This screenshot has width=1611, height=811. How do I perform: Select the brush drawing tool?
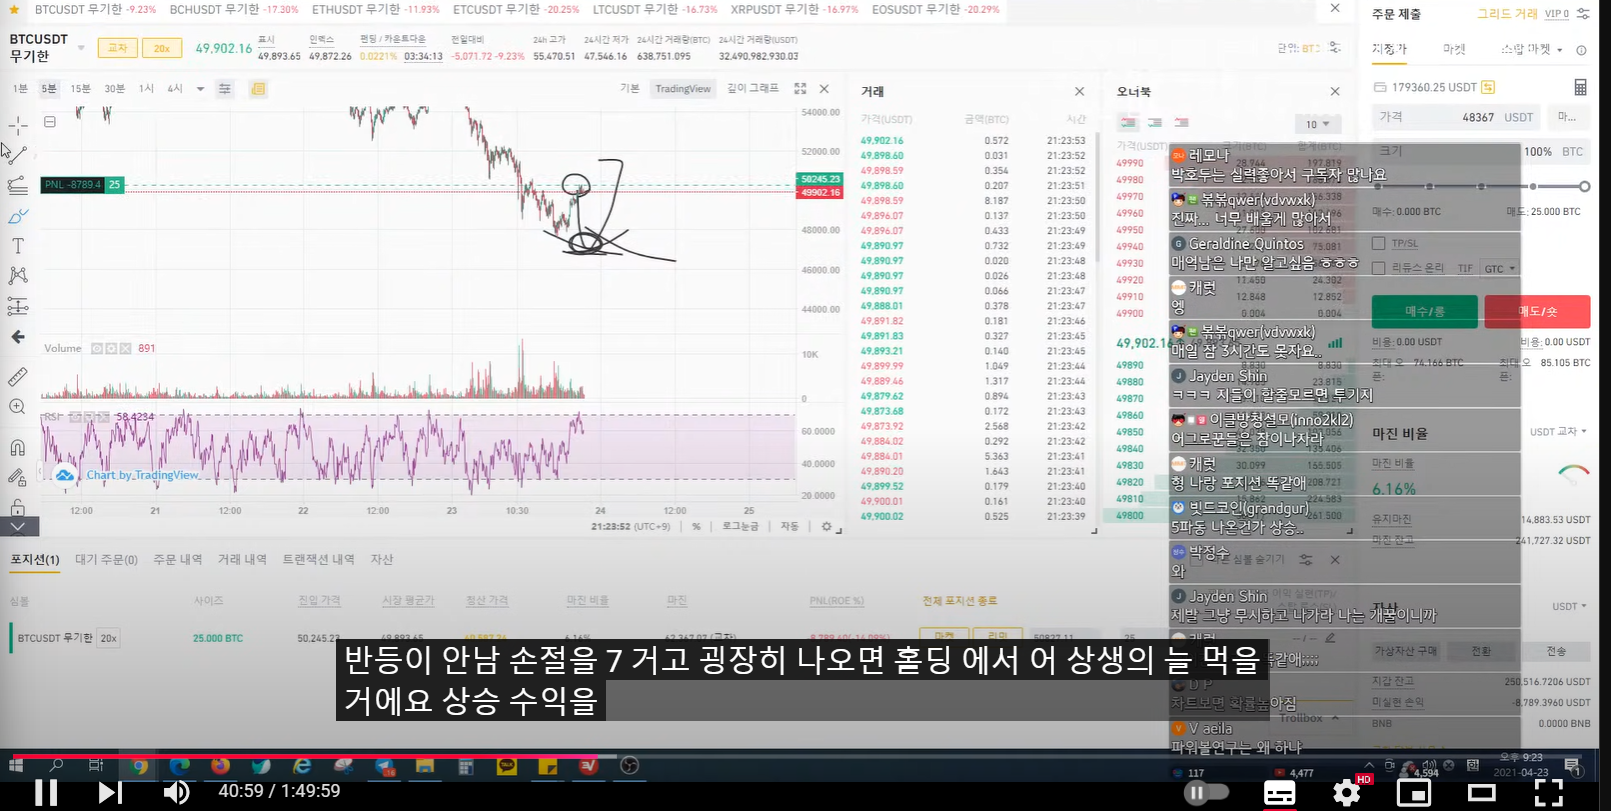(x=18, y=216)
